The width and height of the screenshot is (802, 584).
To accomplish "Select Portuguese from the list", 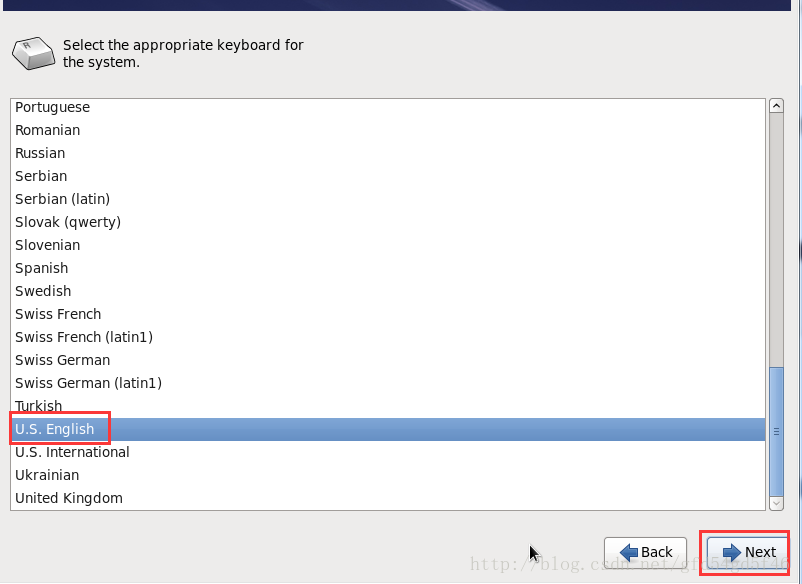I will (52, 107).
